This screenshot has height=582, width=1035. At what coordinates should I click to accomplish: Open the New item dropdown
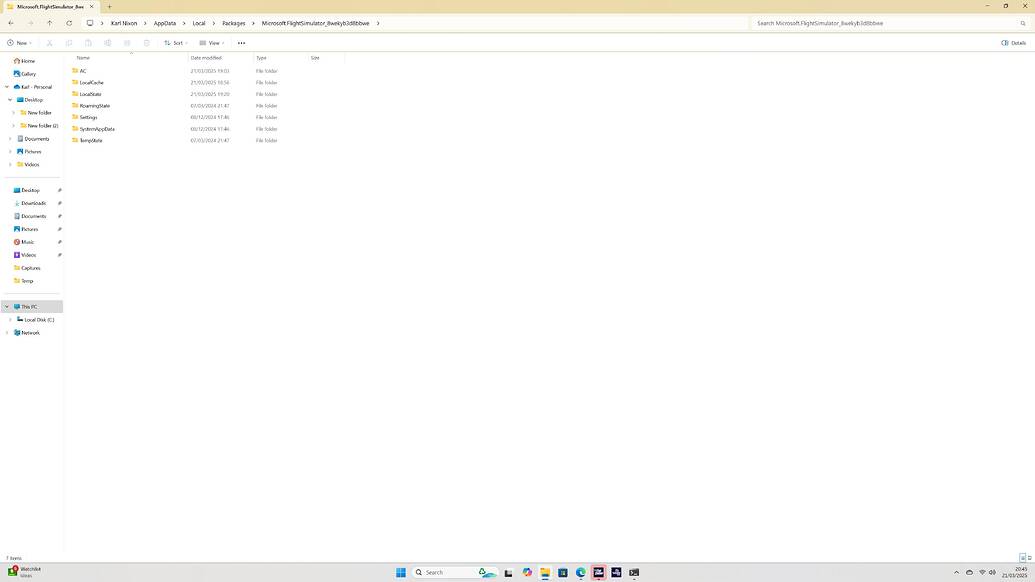pos(20,43)
